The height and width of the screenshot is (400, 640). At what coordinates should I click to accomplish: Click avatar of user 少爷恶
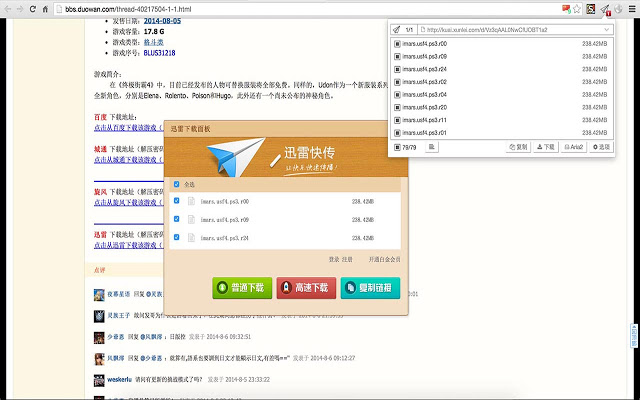click(x=99, y=338)
